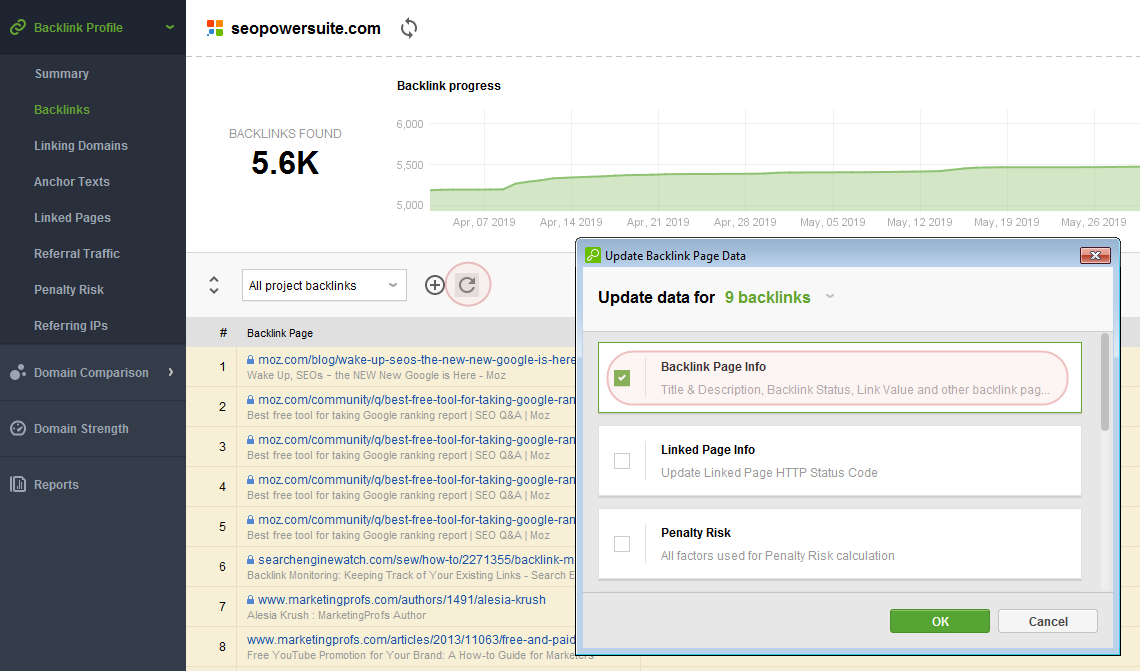Screen dimensions: 1140x671
Task: Click the Penalty Risk option title in dialog
Action: (x=696, y=532)
